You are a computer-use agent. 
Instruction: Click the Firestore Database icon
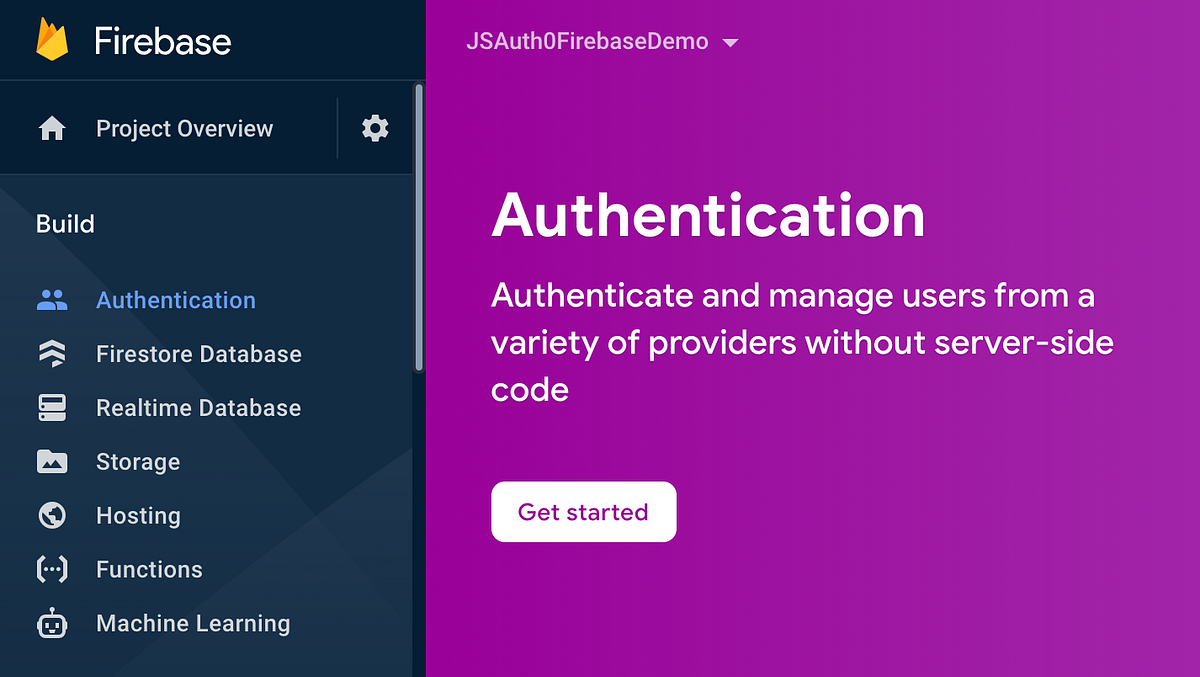(54, 353)
